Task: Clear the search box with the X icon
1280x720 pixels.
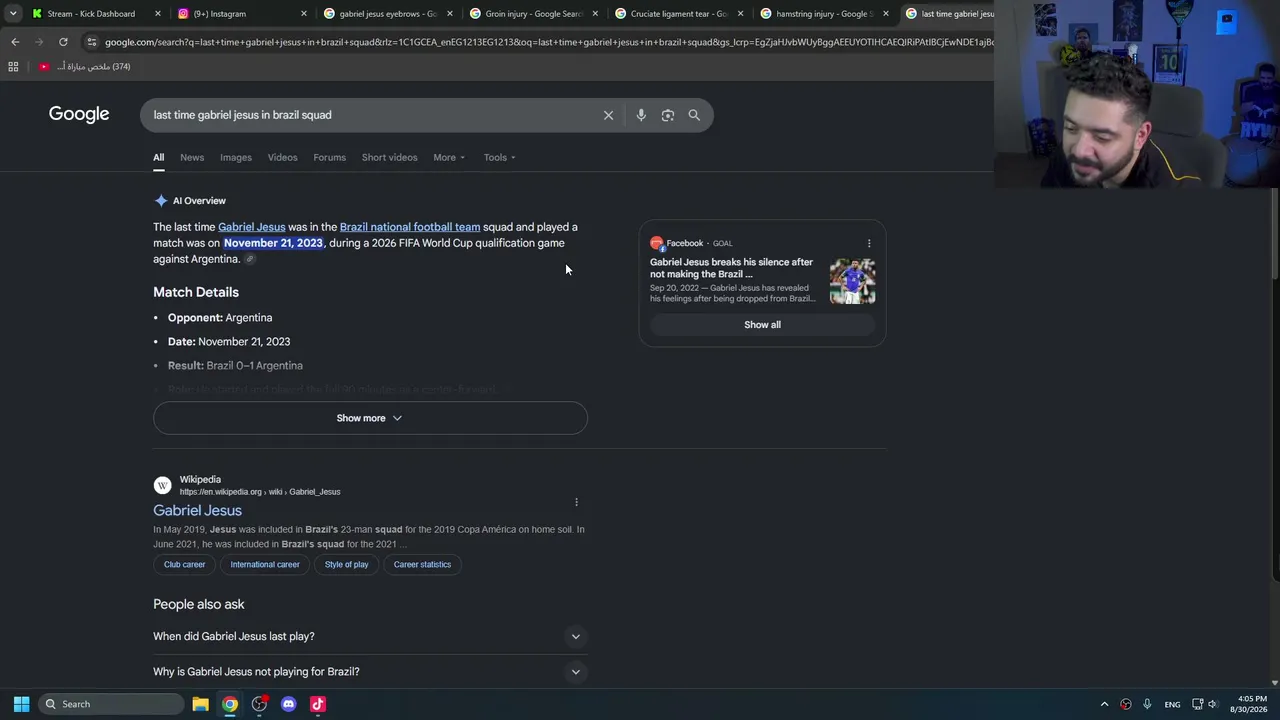Action: (608, 115)
